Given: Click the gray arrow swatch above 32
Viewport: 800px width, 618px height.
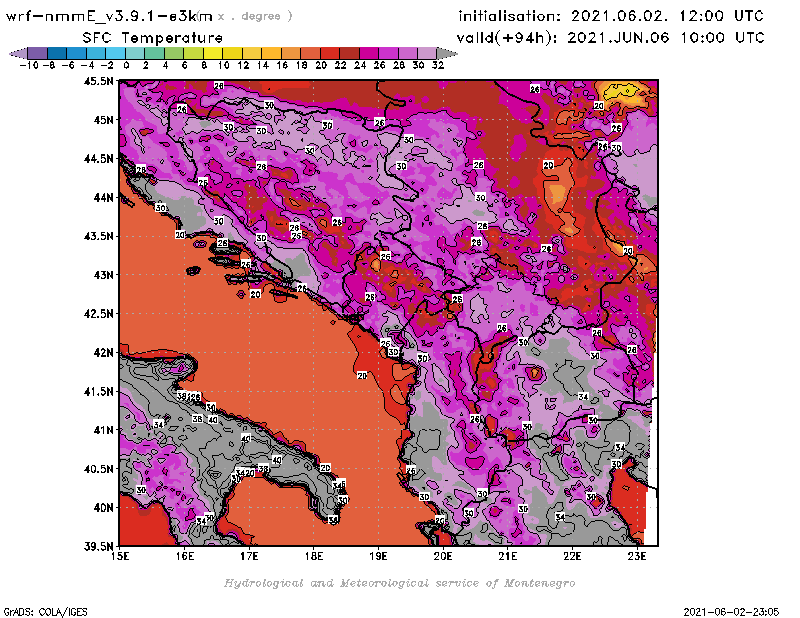Looking at the screenshot, I should (447, 53).
